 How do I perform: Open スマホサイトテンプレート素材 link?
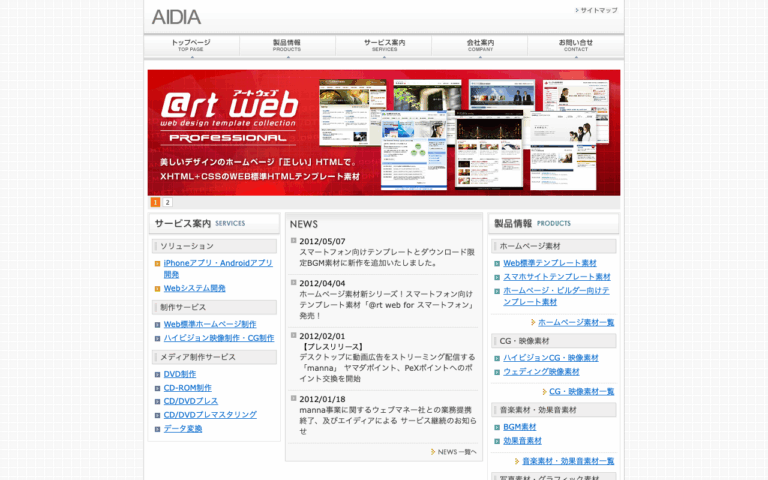557,277
